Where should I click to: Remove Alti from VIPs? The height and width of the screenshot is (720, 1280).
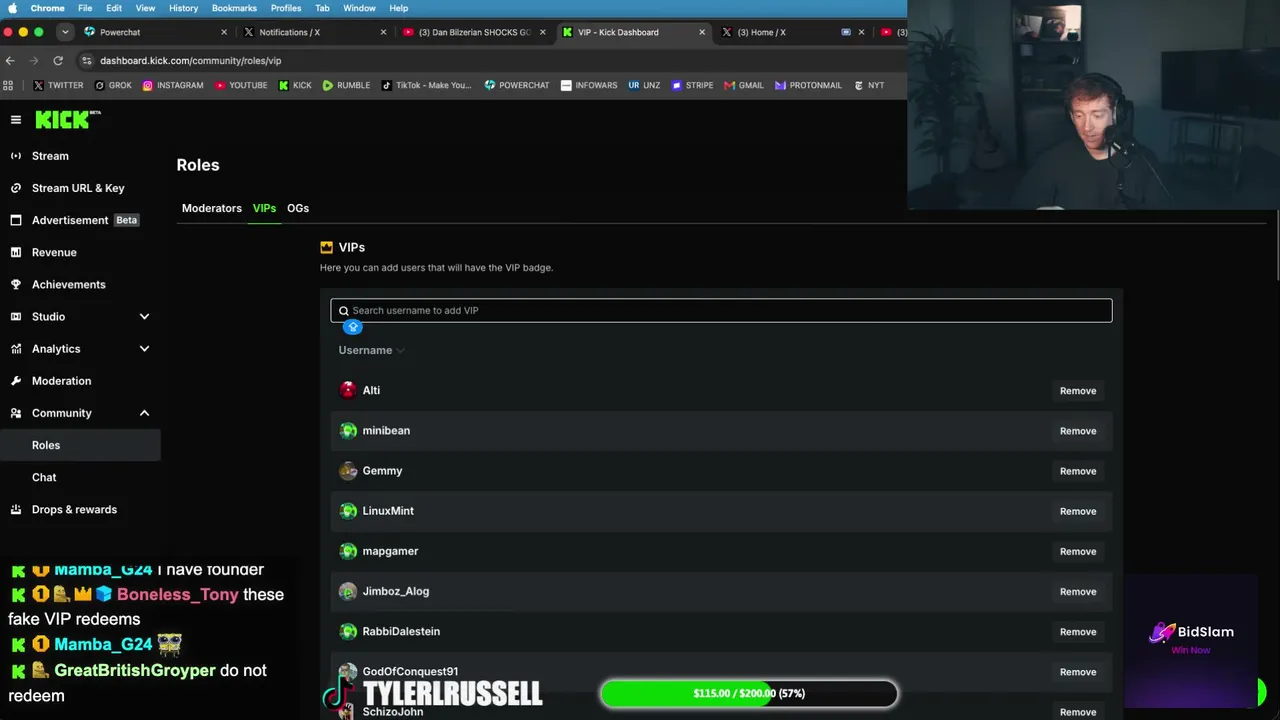pos(1078,391)
